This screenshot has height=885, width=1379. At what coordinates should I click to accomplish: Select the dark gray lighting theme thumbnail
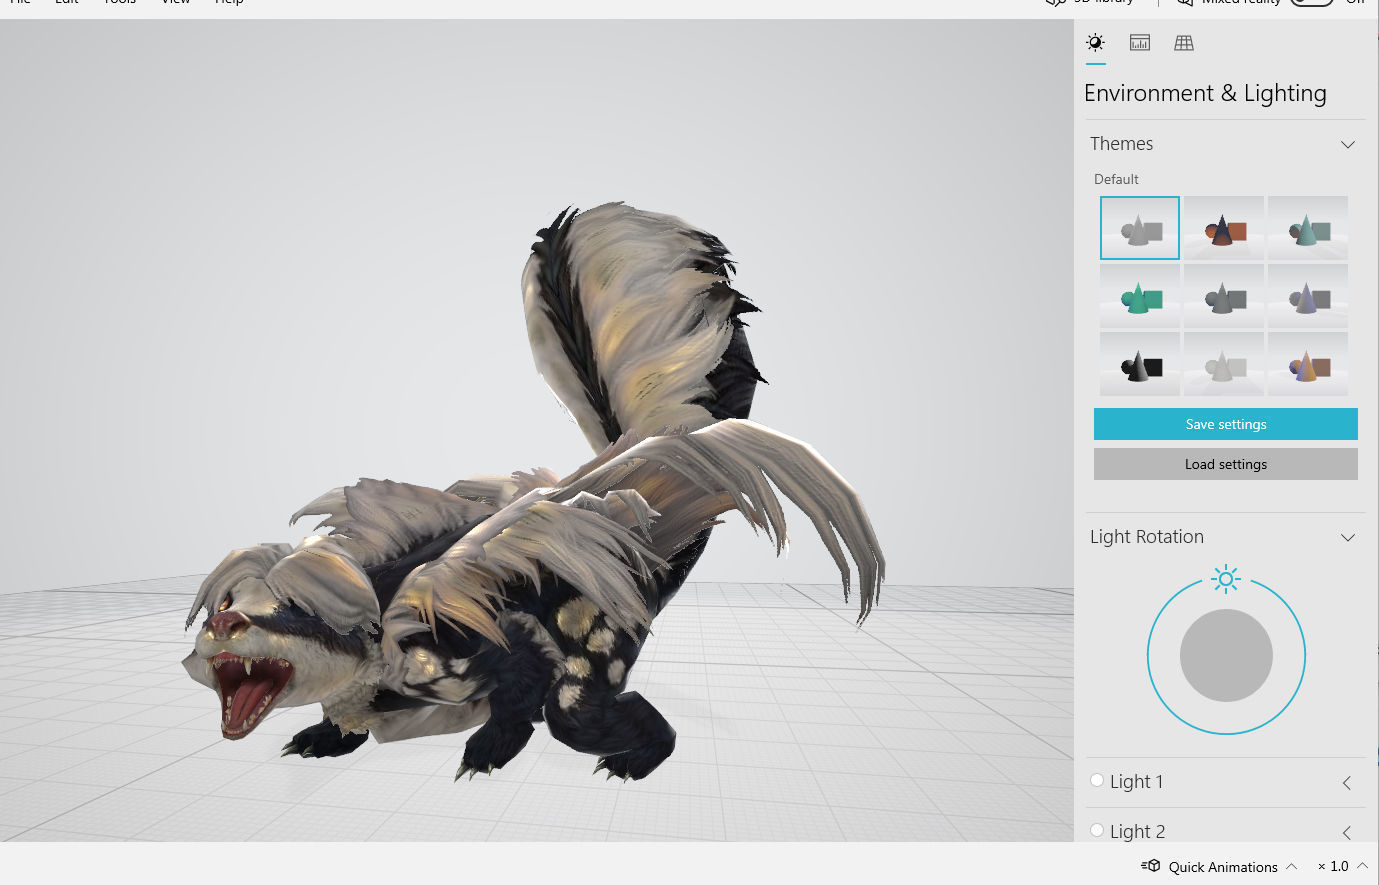(1224, 296)
